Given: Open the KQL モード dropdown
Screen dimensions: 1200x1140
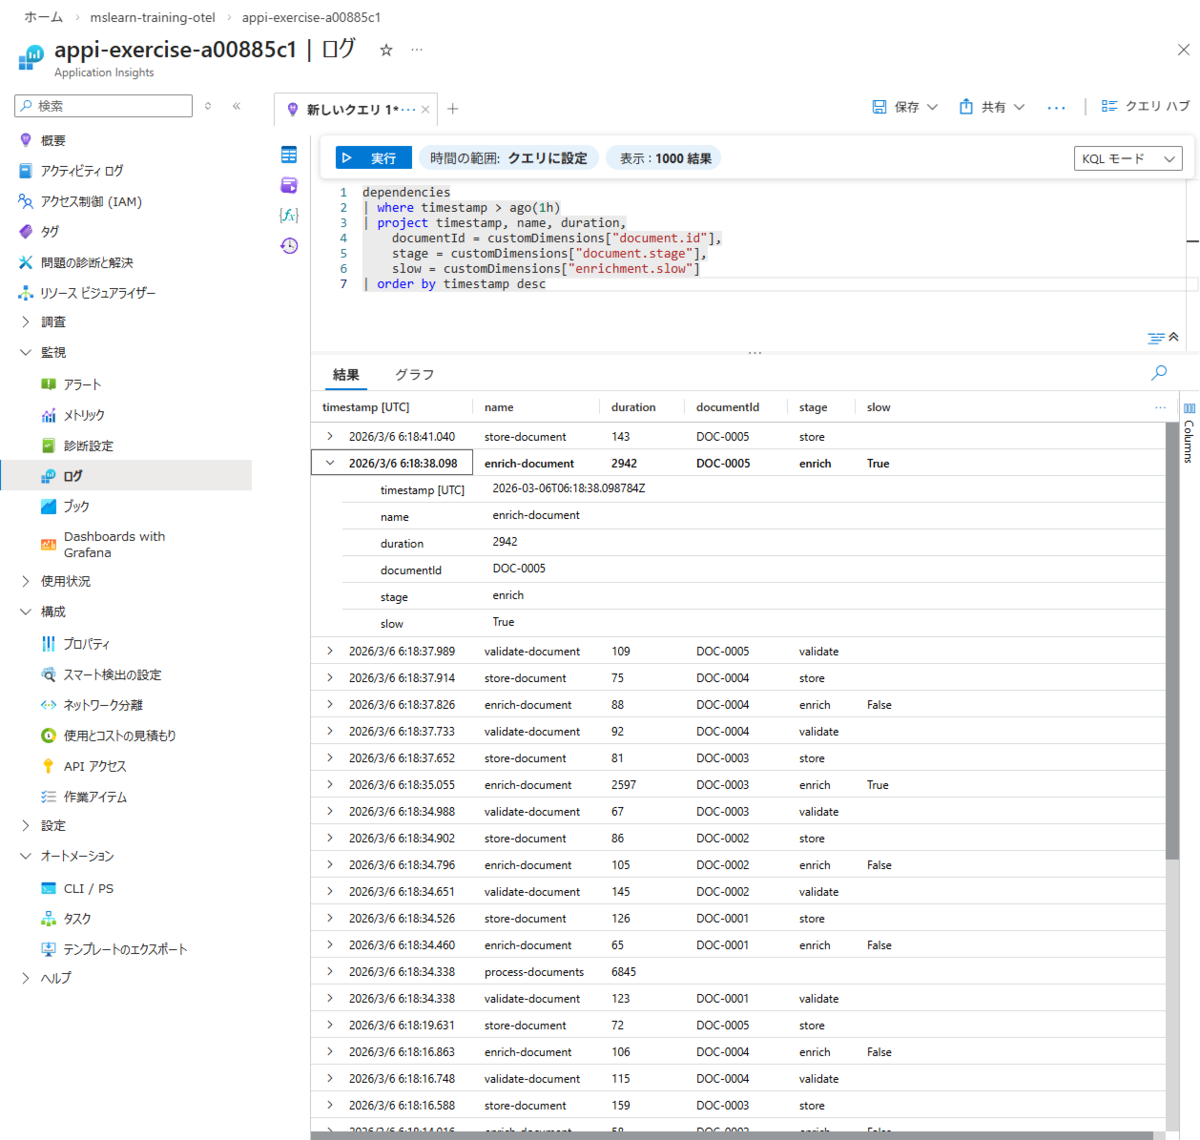Looking at the screenshot, I should coord(1128,159).
